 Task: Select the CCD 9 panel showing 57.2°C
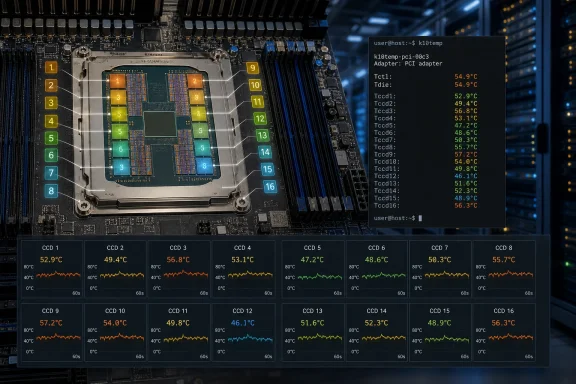(51, 332)
